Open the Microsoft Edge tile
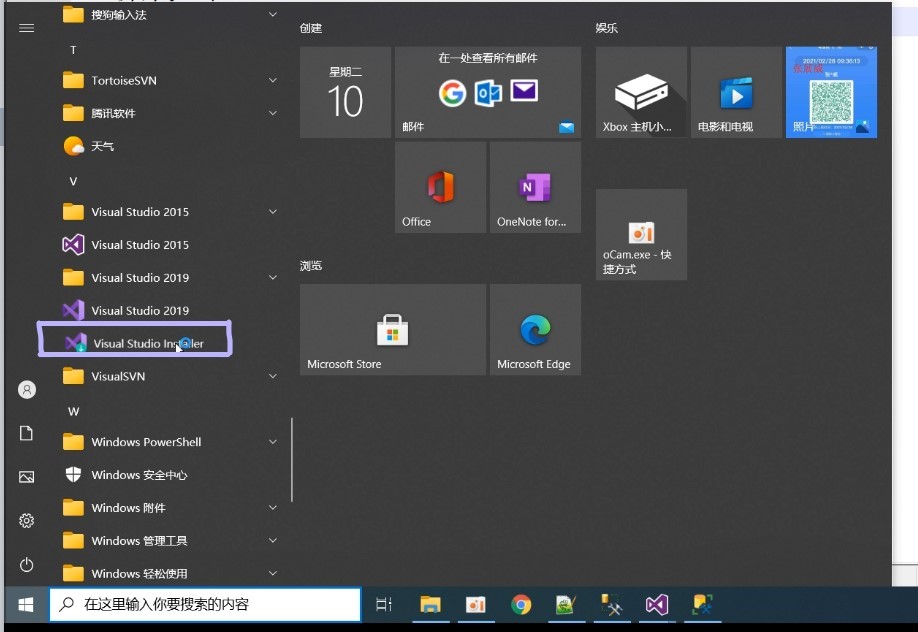This screenshot has width=918, height=632. click(x=536, y=329)
